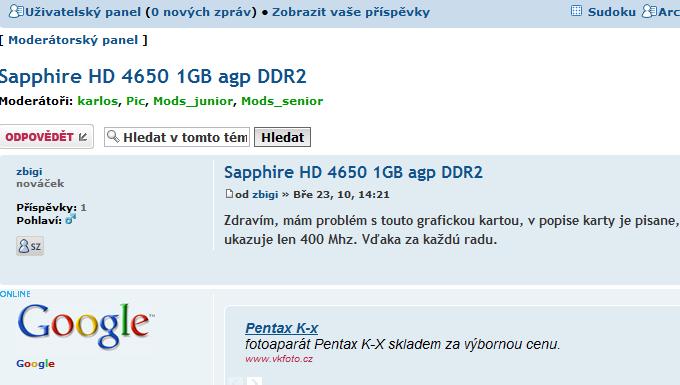This screenshot has width=680, height=385.
Task: Click the Google logo image
Action: [85, 326]
